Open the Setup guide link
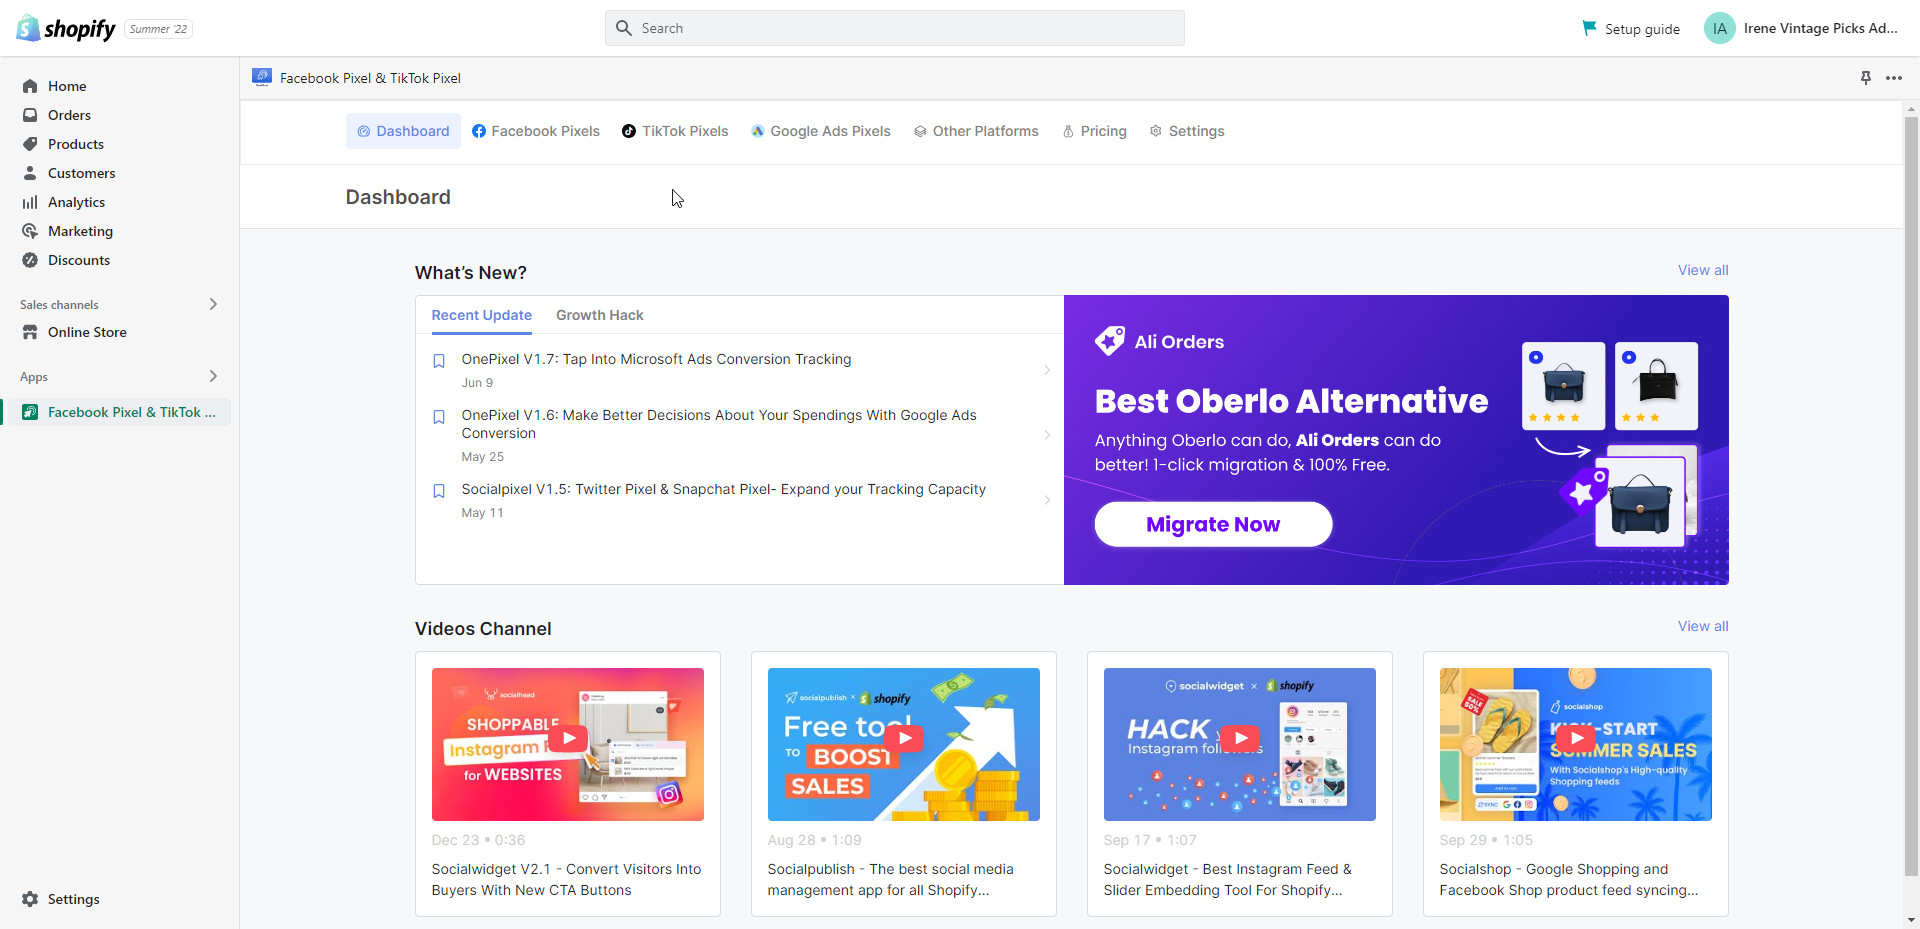Screen dimensions: 1920x929 [x=1631, y=28]
